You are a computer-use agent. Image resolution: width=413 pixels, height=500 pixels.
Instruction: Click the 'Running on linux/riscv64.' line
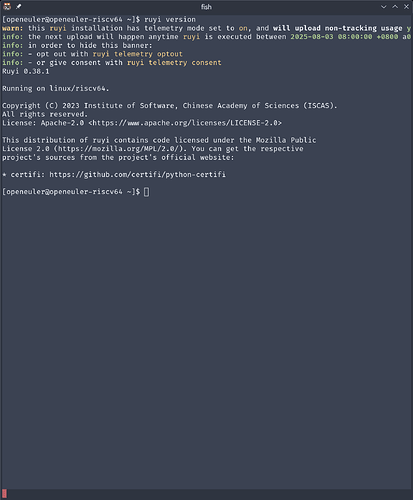pos(56,89)
